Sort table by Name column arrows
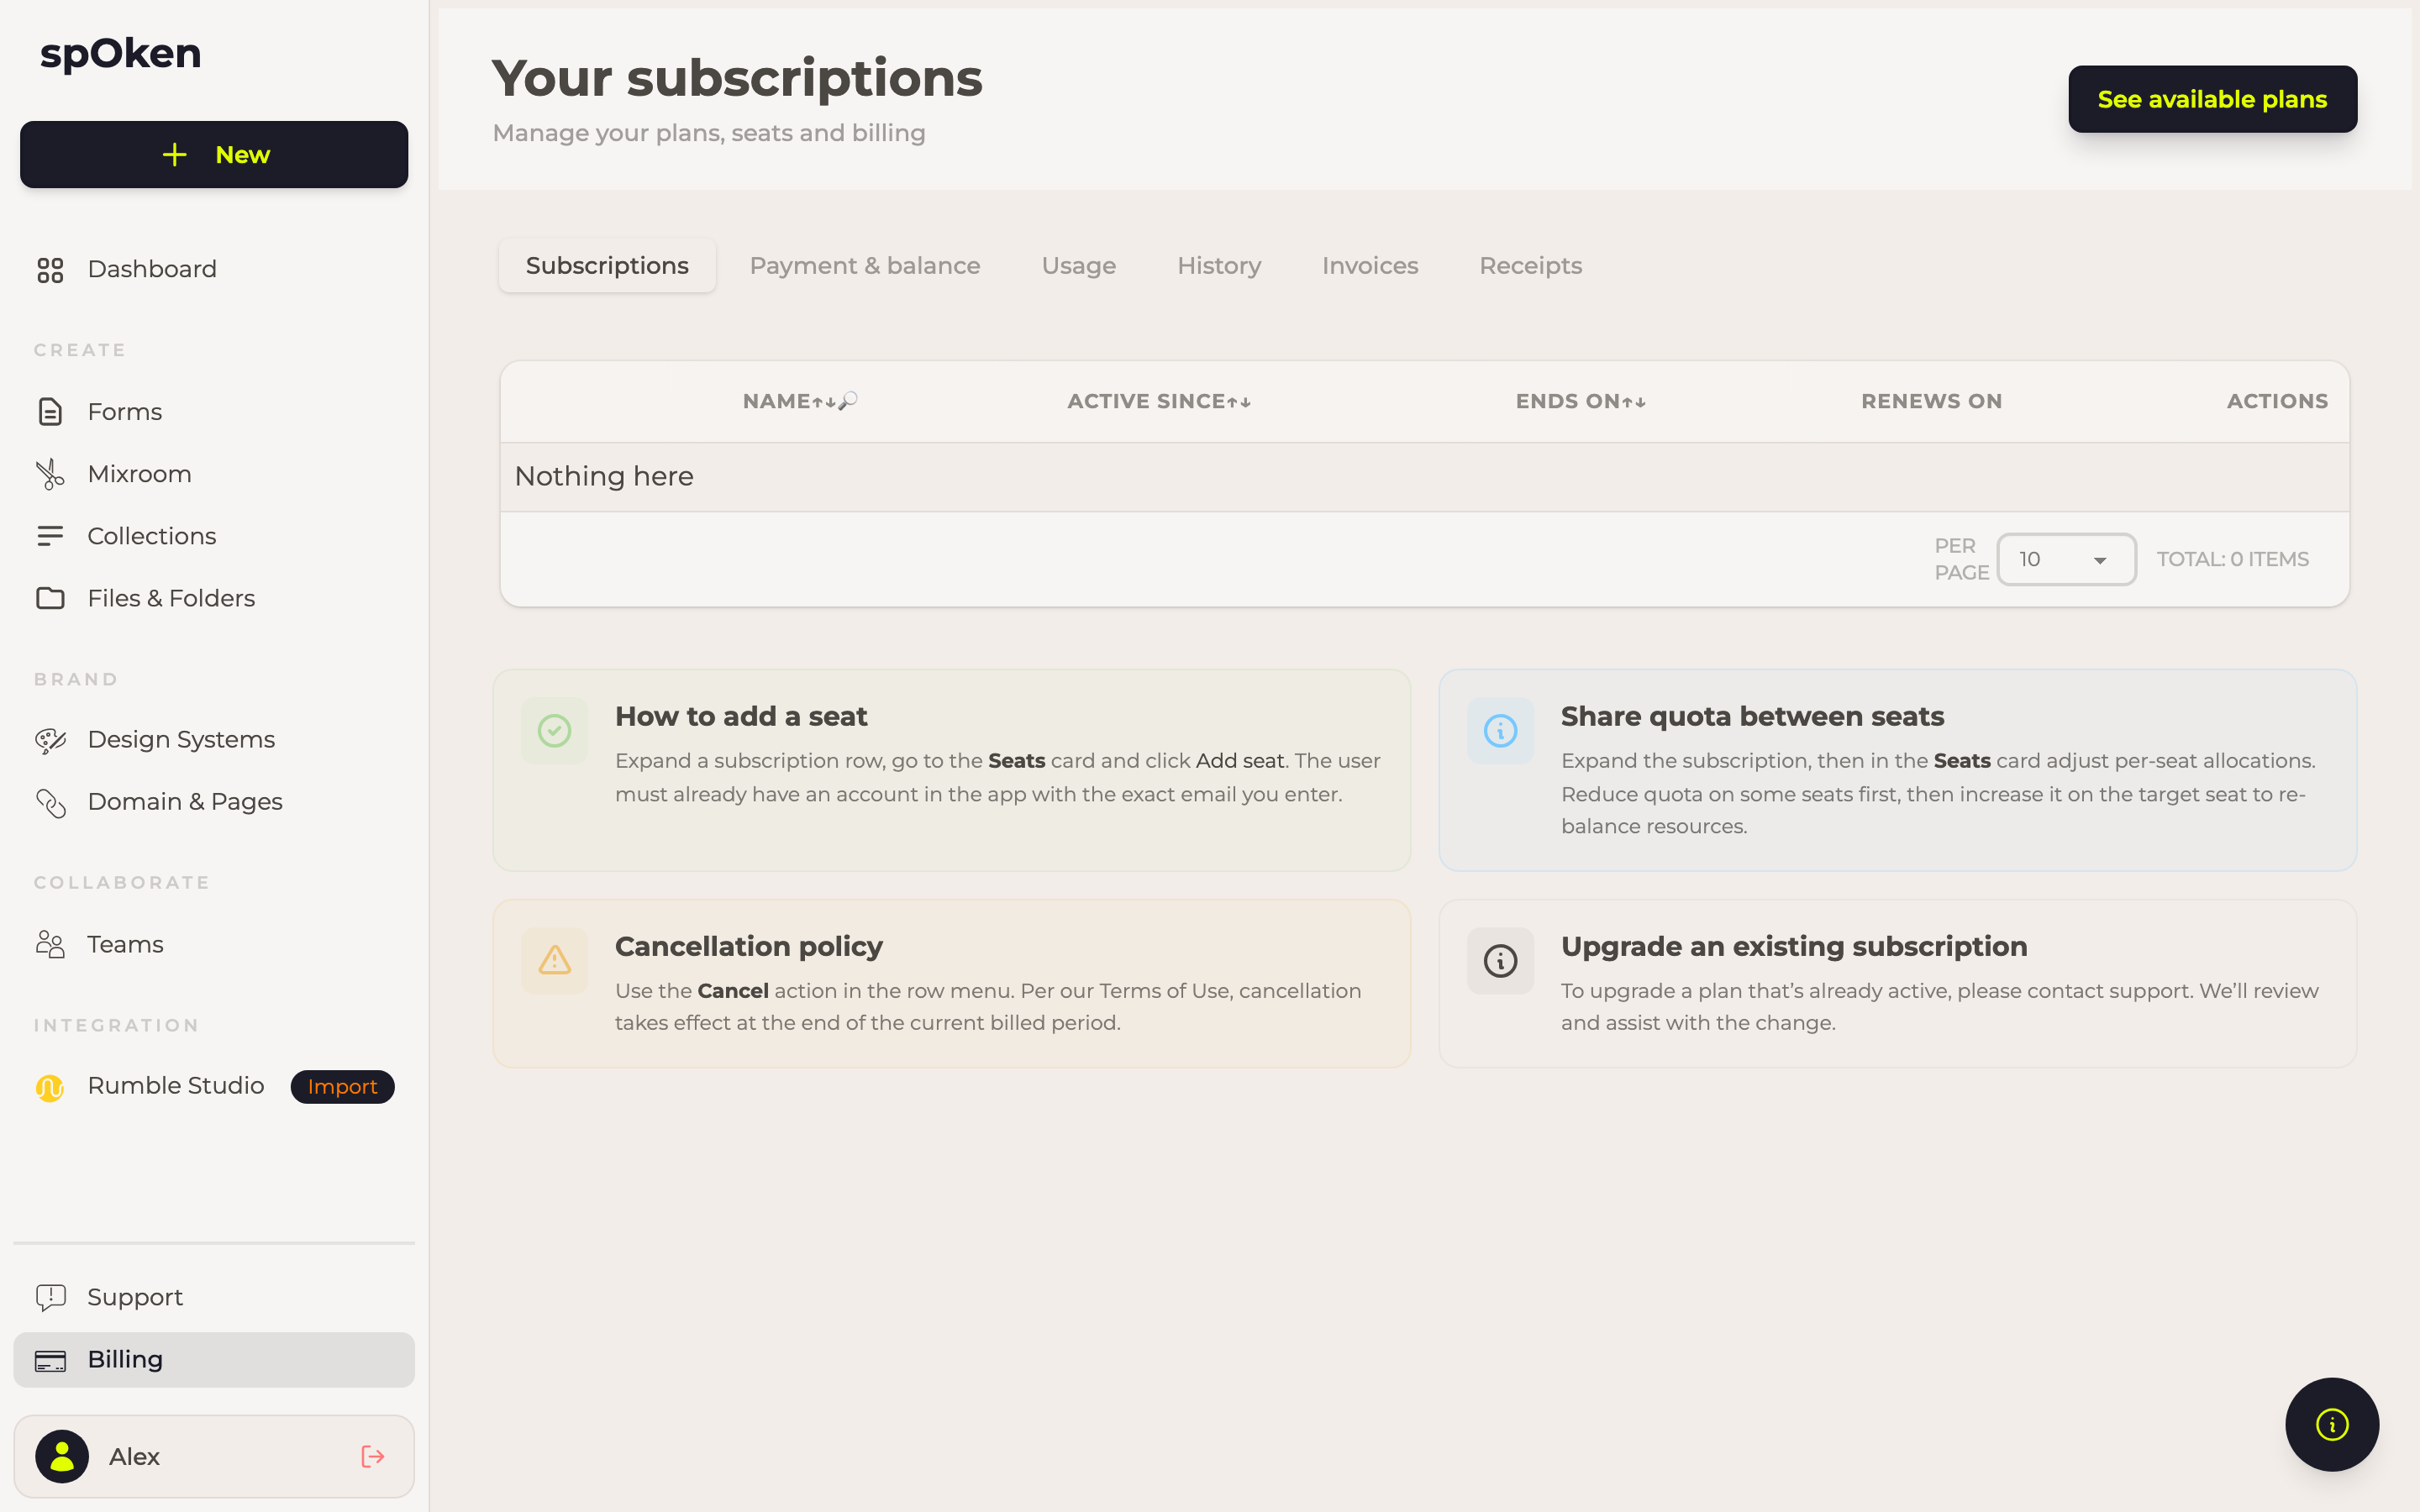 tap(824, 402)
